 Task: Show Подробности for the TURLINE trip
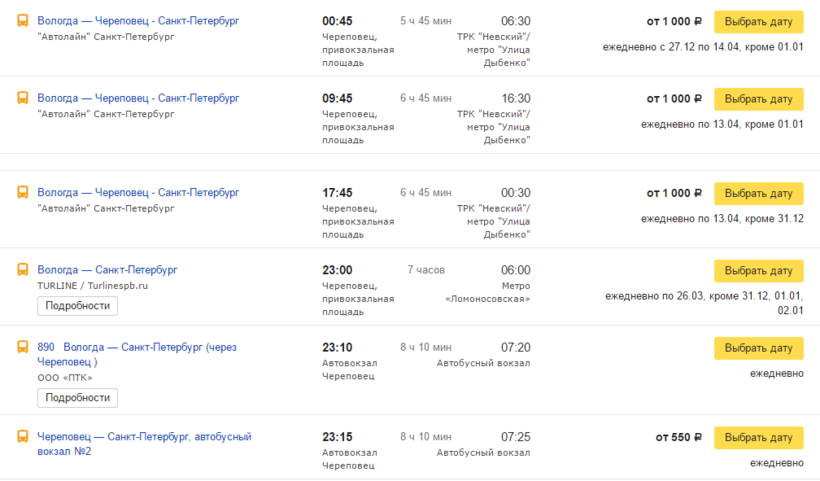click(x=77, y=306)
